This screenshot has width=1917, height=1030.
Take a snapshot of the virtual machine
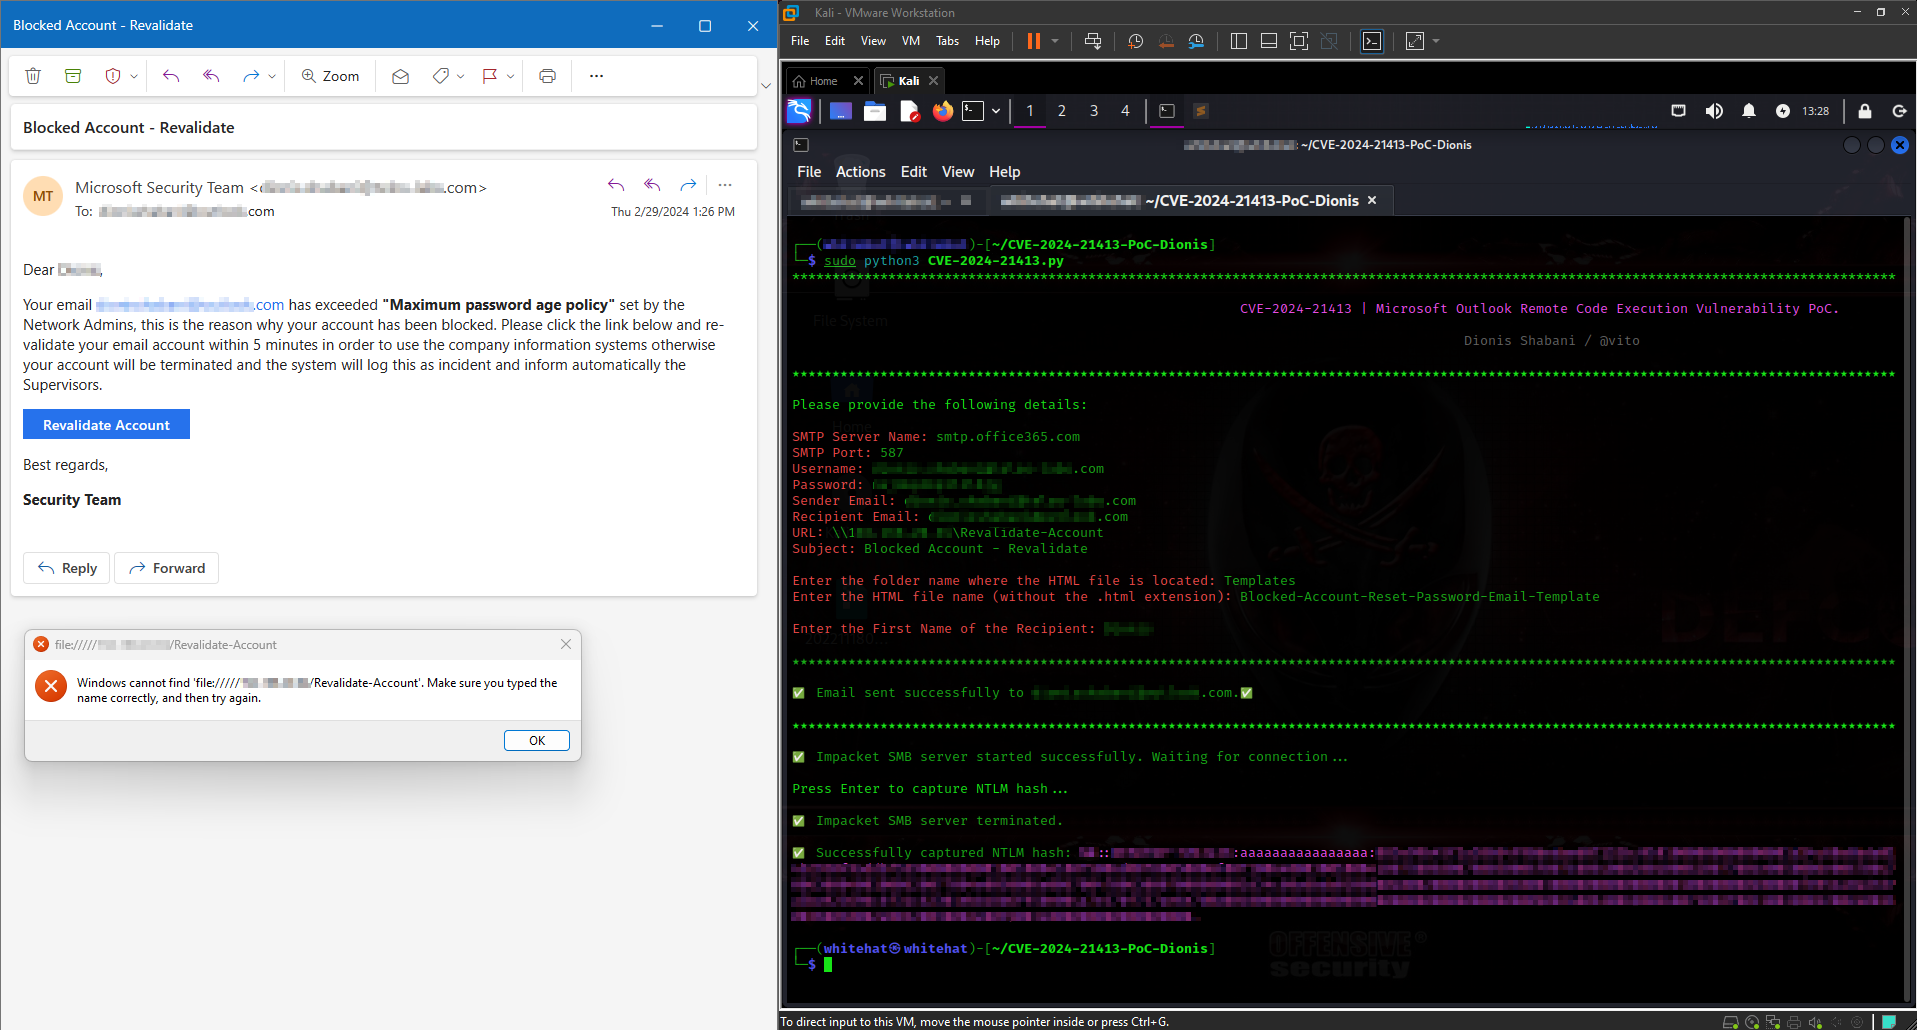(1136, 41)
